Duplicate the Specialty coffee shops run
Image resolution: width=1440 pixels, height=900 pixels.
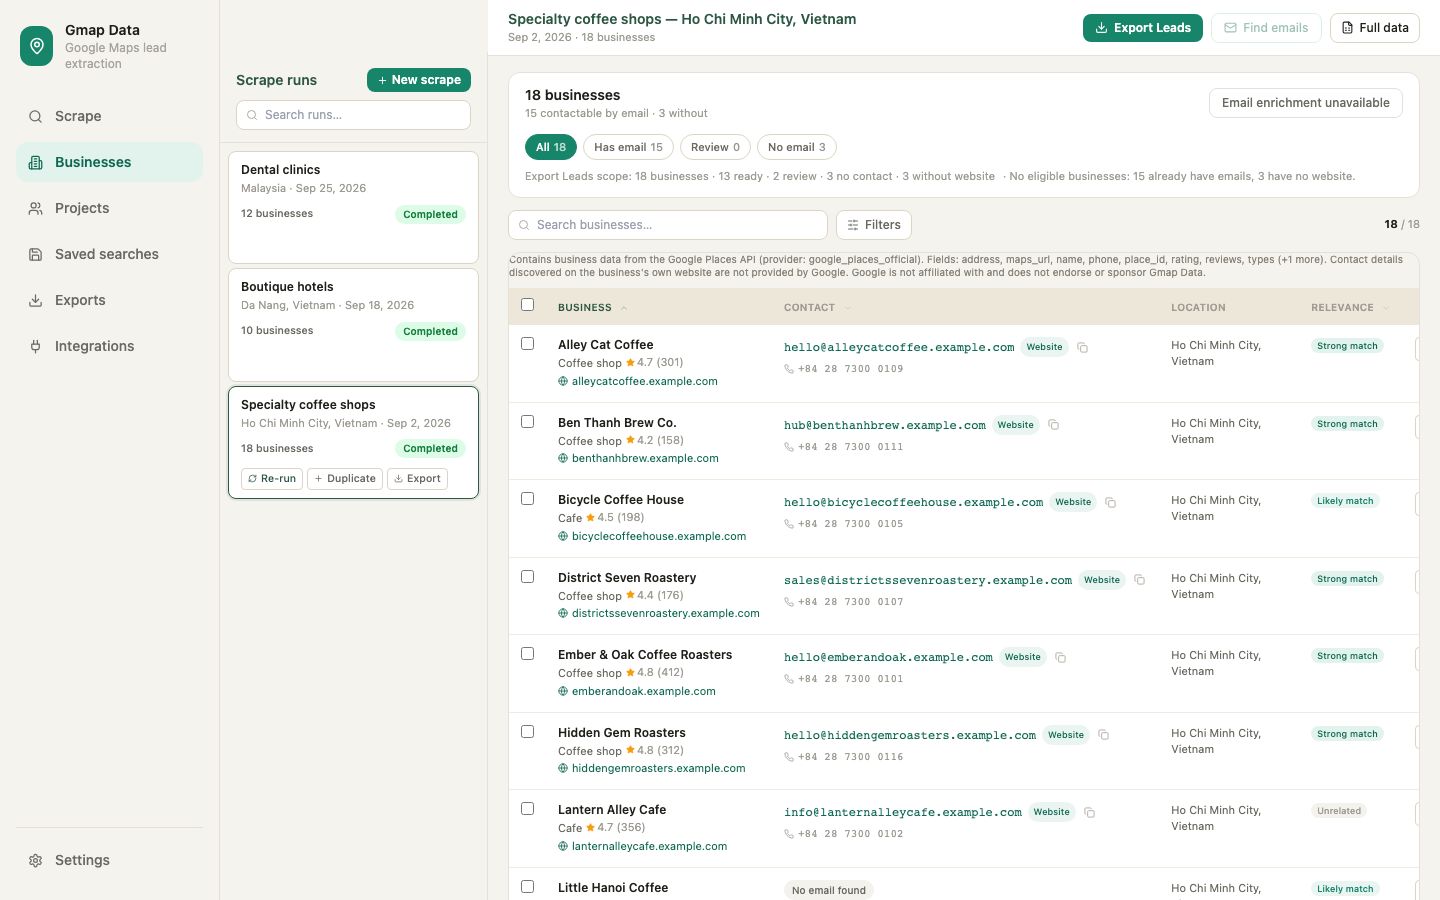345,479
